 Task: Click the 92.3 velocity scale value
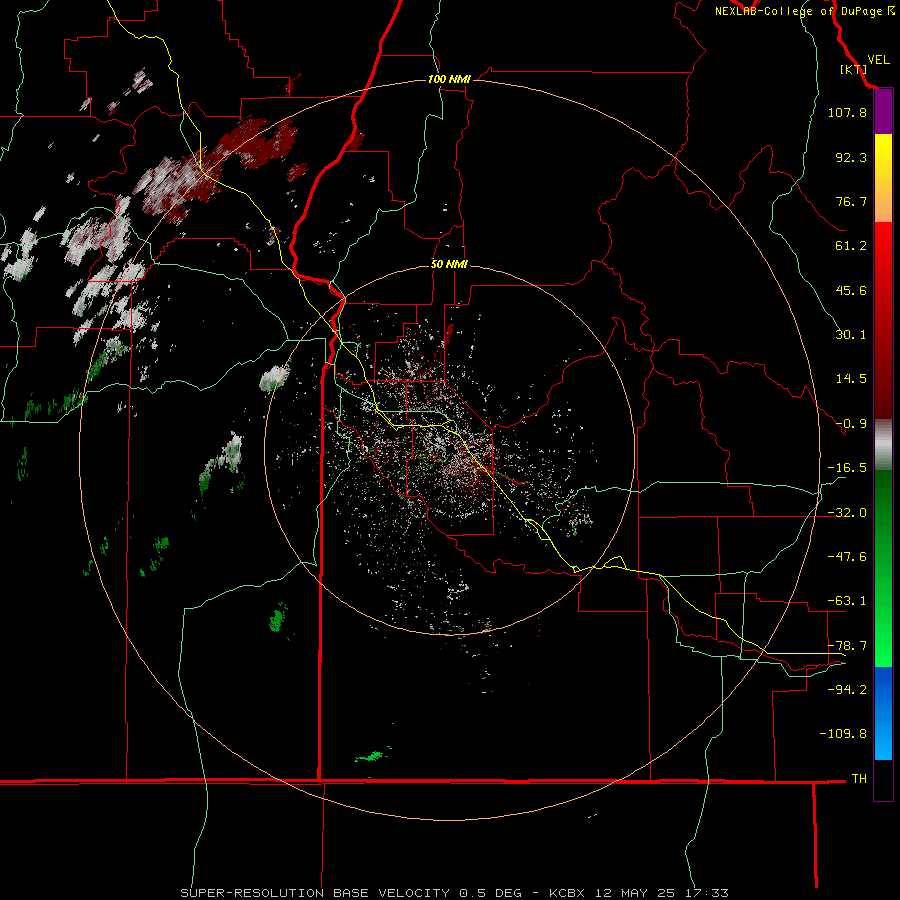coord(851,157)
